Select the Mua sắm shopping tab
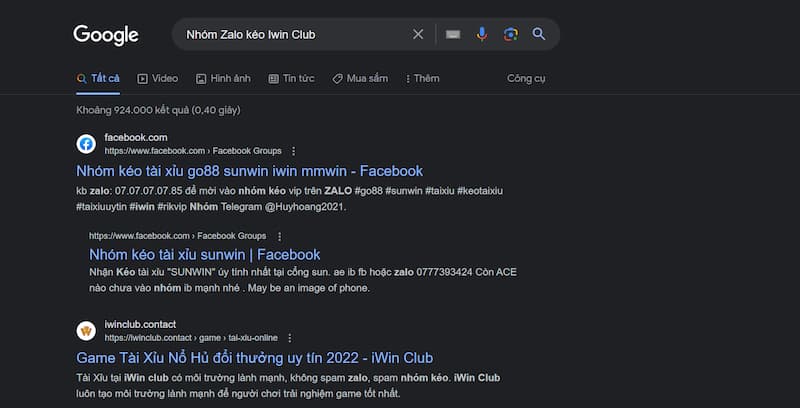Viewport: 800px width, 408px height. (360, 78)
